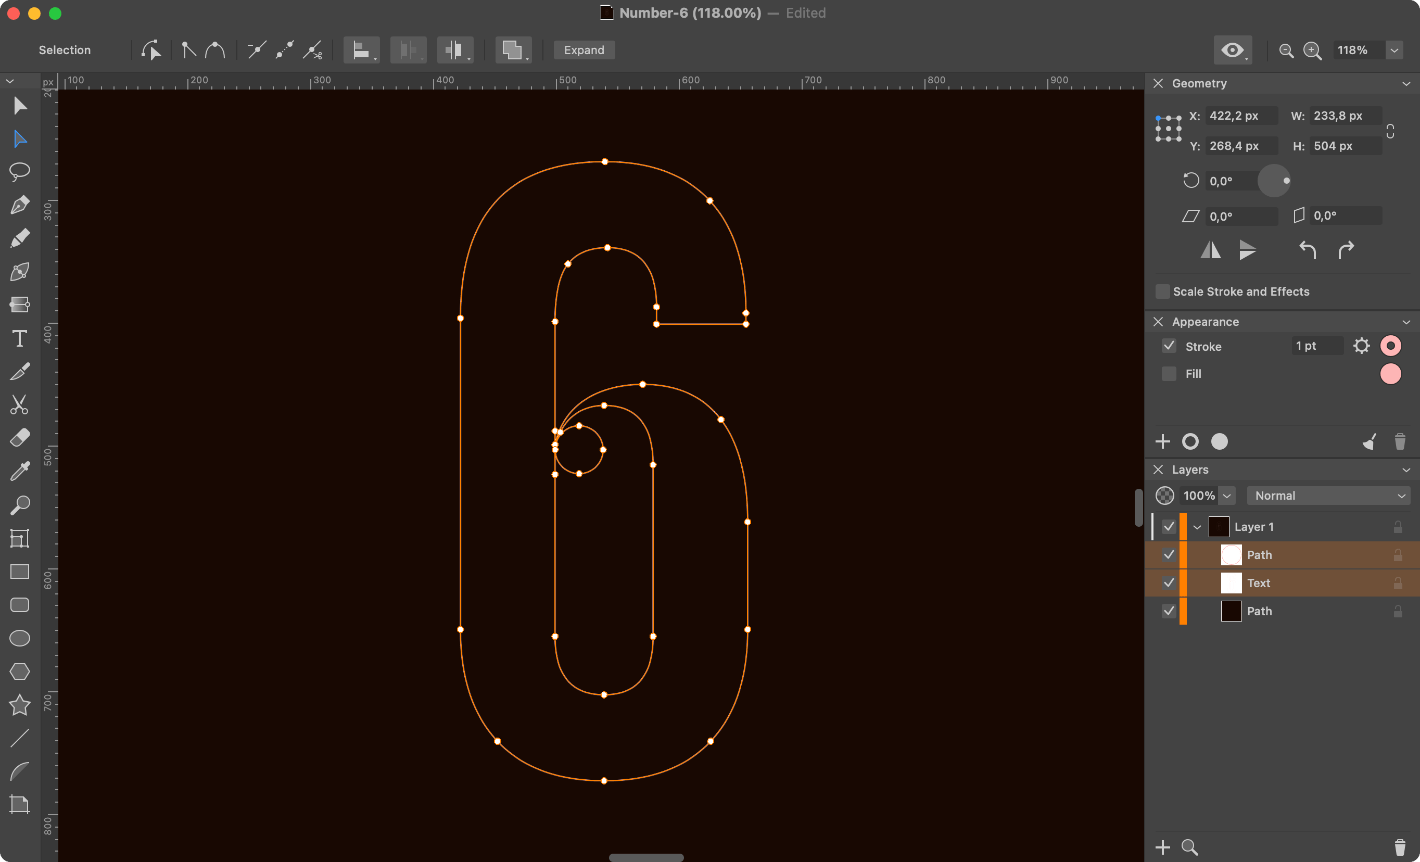Toggle the Stroke checkbox off
1420x862 pixels.
pos(1169,346)
